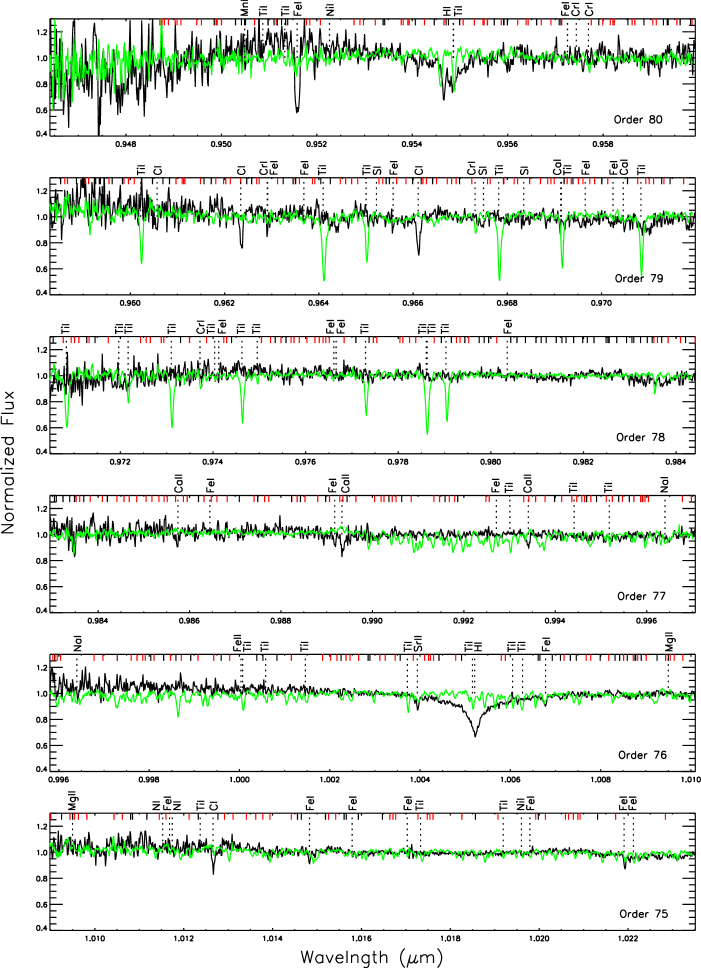Click the 'Order 78' panel label
Viewport: 701px width, 968px height.
(641, 437)
